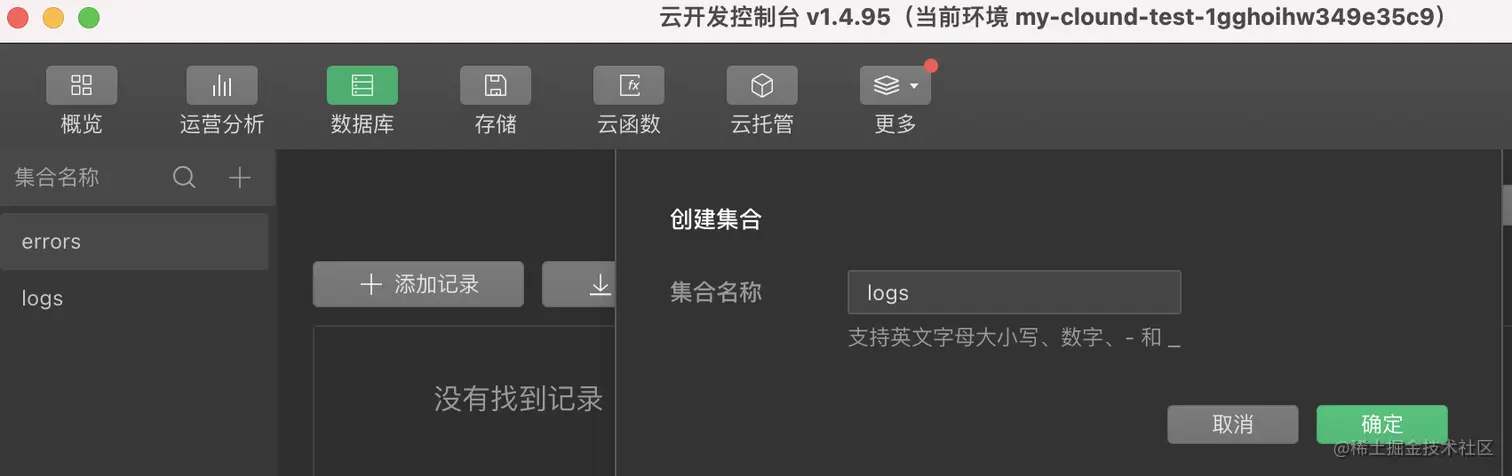
Task: Open the 云托管 cube icon
Action: point(762,86)
